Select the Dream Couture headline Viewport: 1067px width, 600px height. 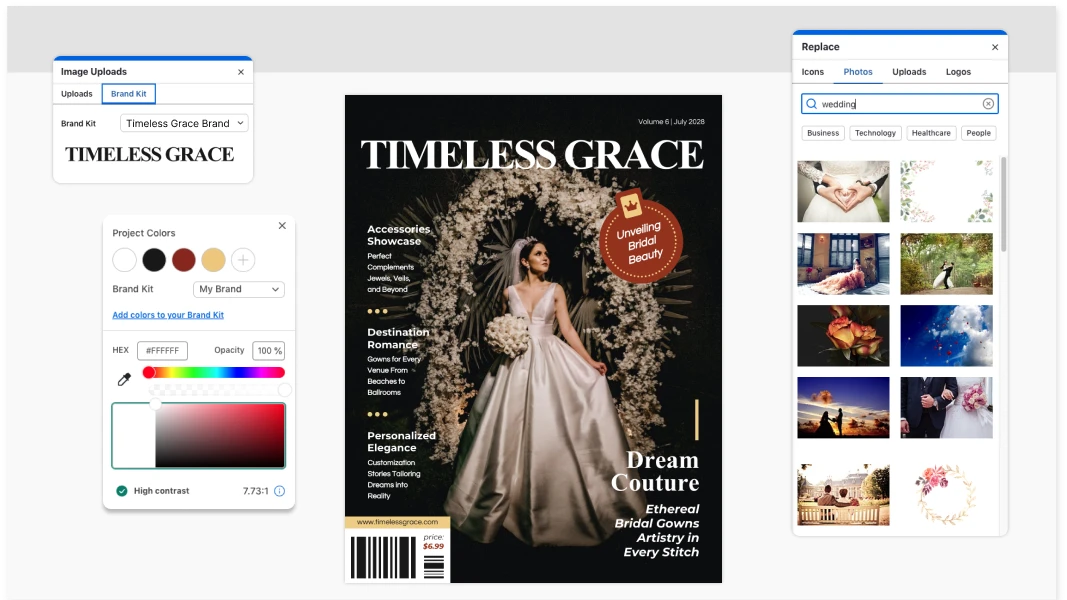click(655, 471)
